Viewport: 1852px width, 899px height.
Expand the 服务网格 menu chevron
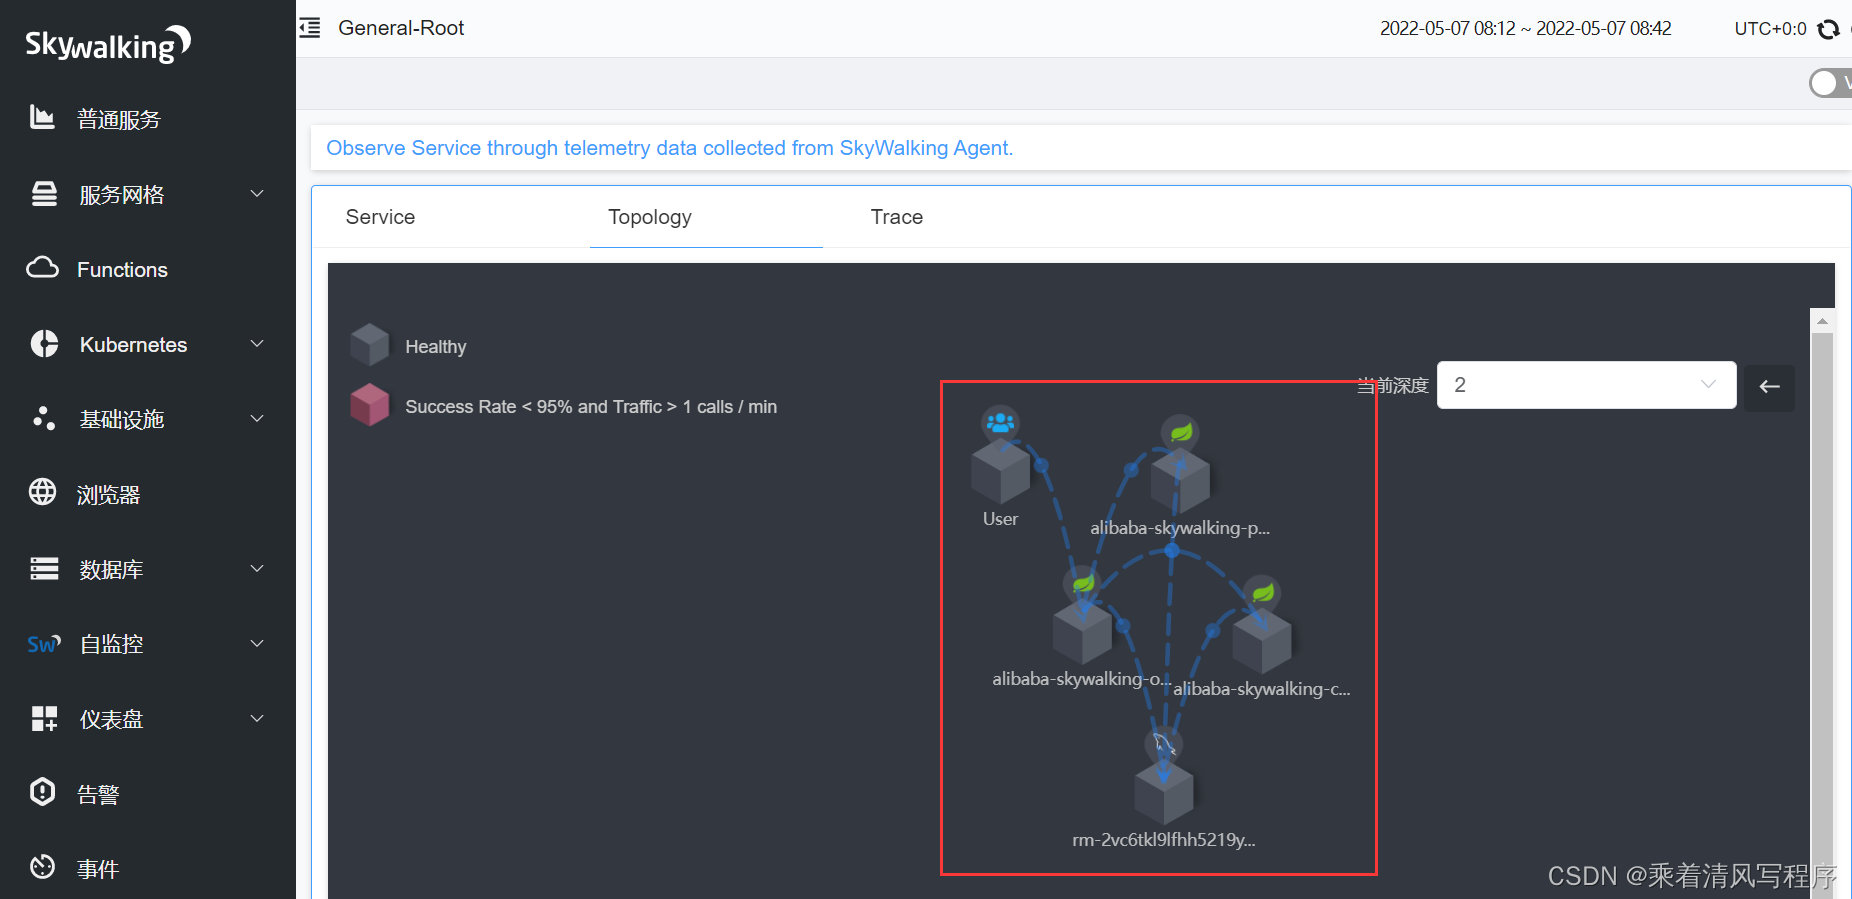257,194
